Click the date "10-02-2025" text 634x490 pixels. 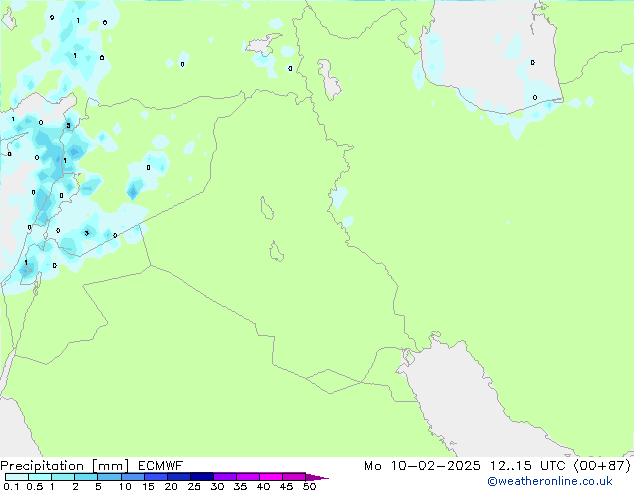(x=436, y=466)
